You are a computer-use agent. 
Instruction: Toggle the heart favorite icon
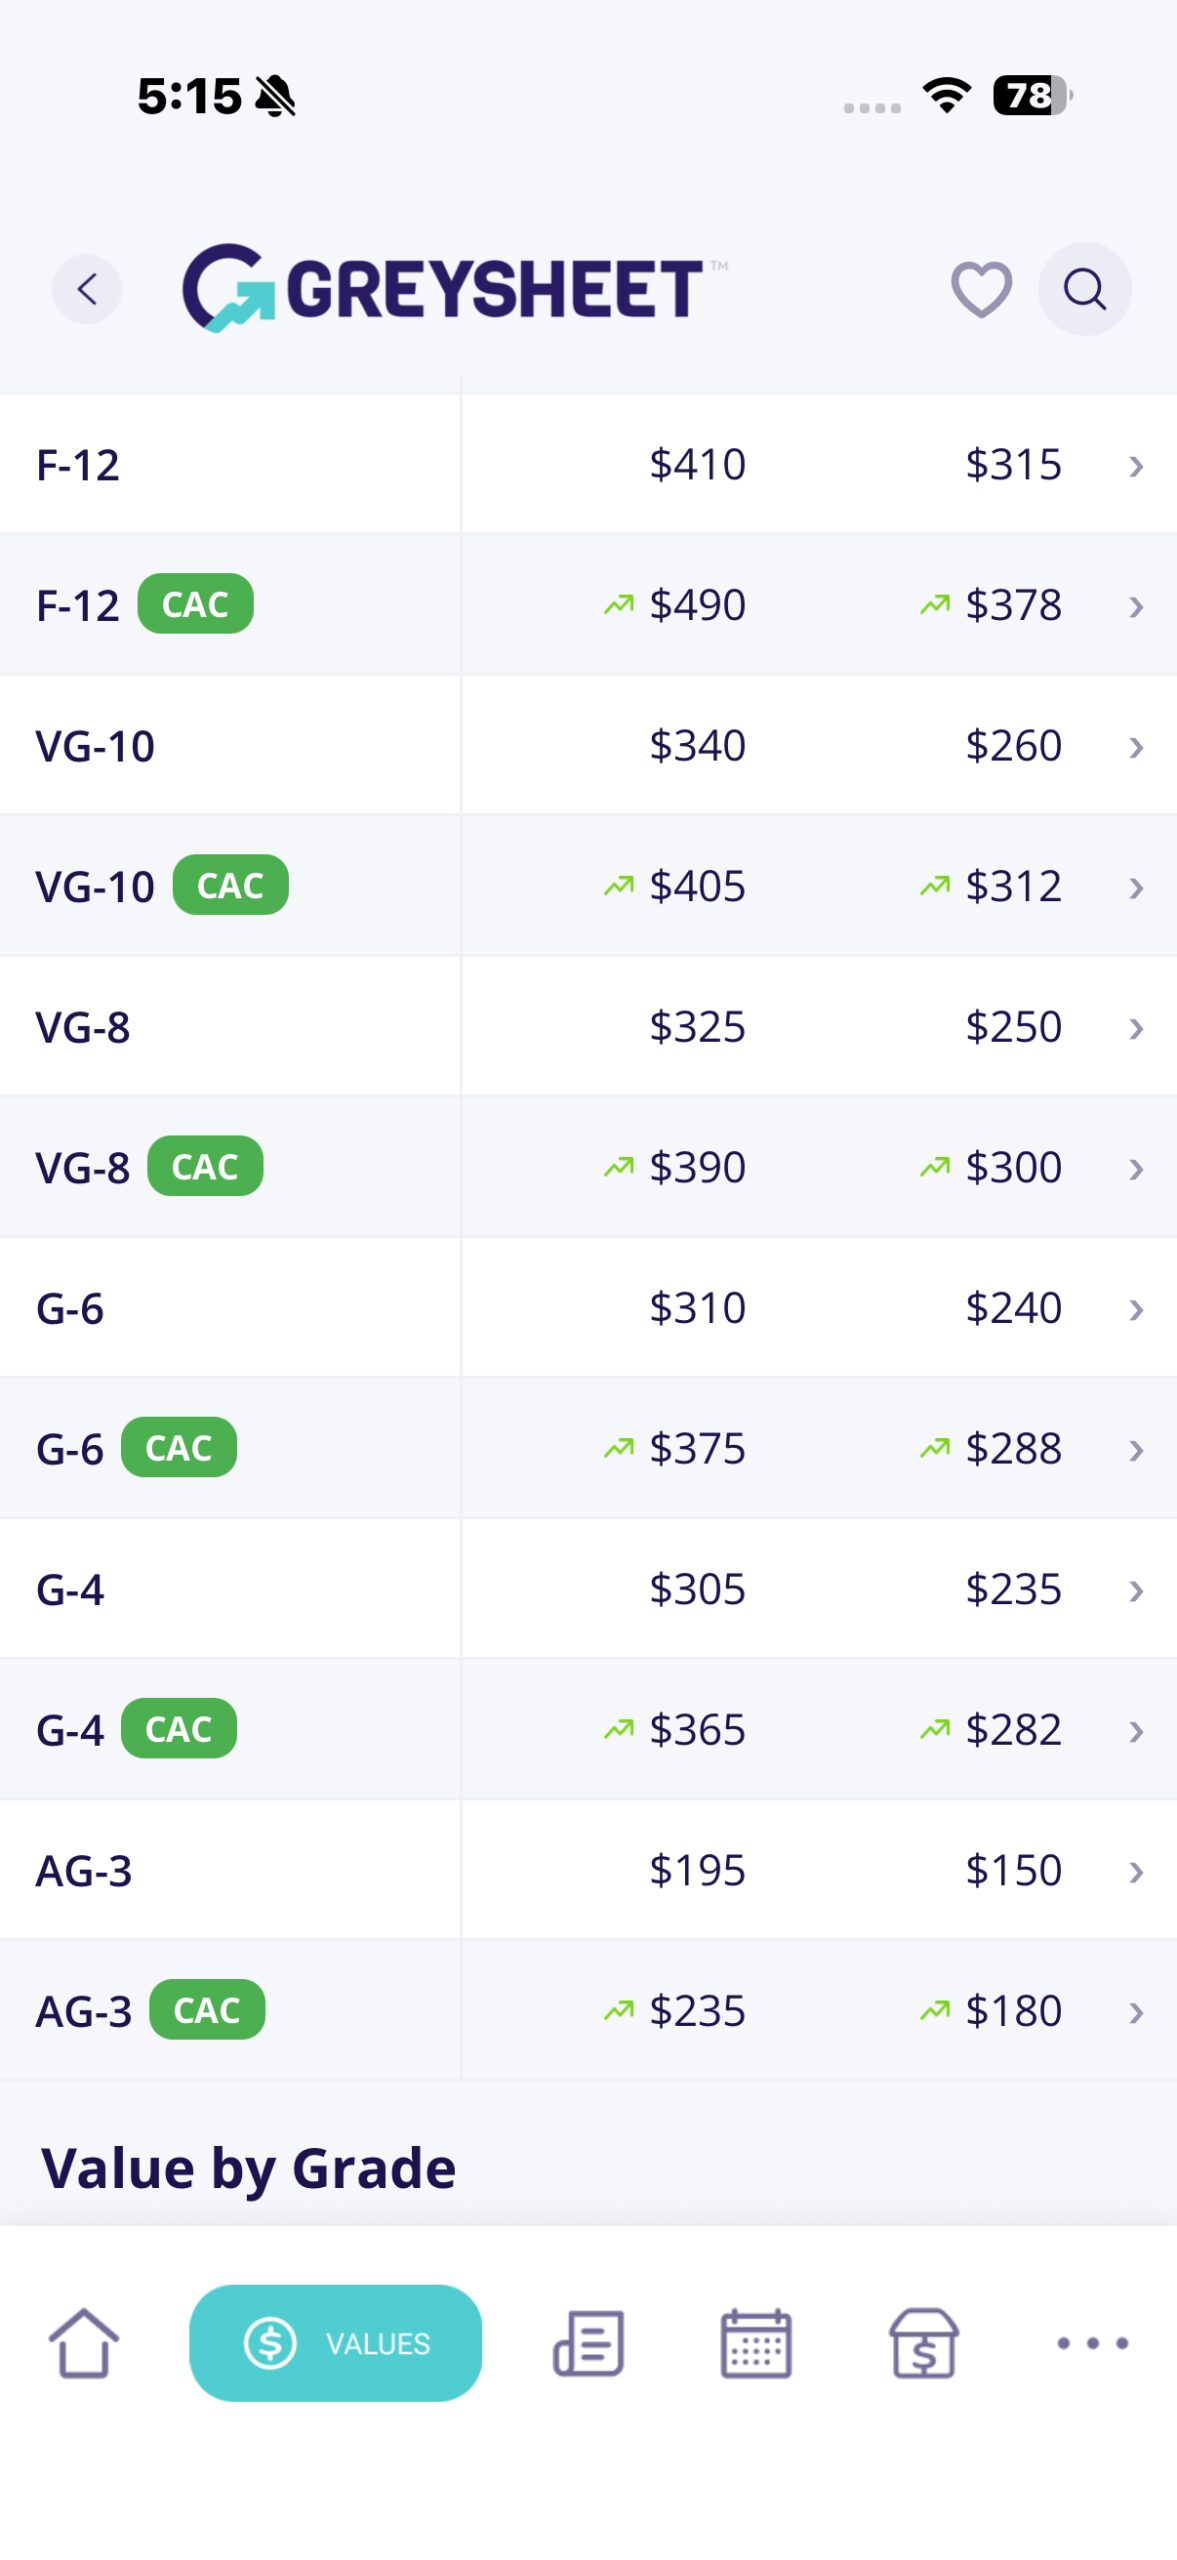click(981, 289)
